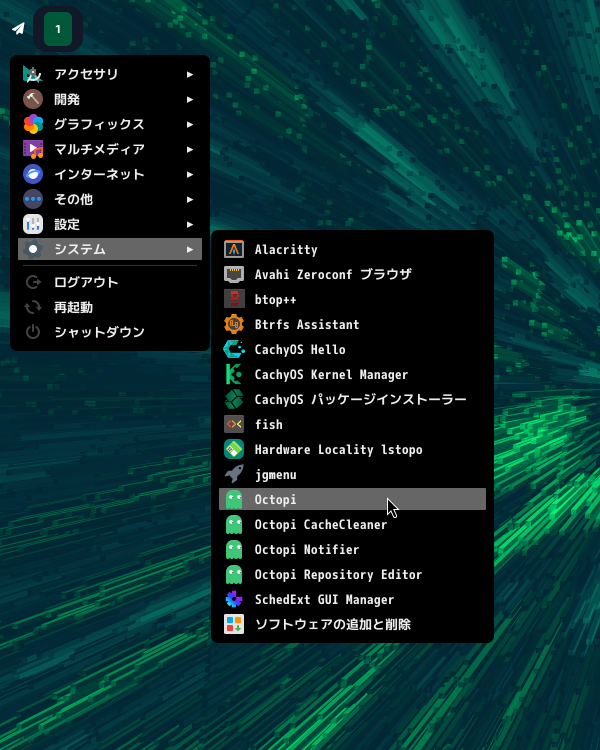Image resolution: width=600 pixels, height=750 pixels.
Task: Click the SchedExt GUI Manager label
Action: (324, 600)
